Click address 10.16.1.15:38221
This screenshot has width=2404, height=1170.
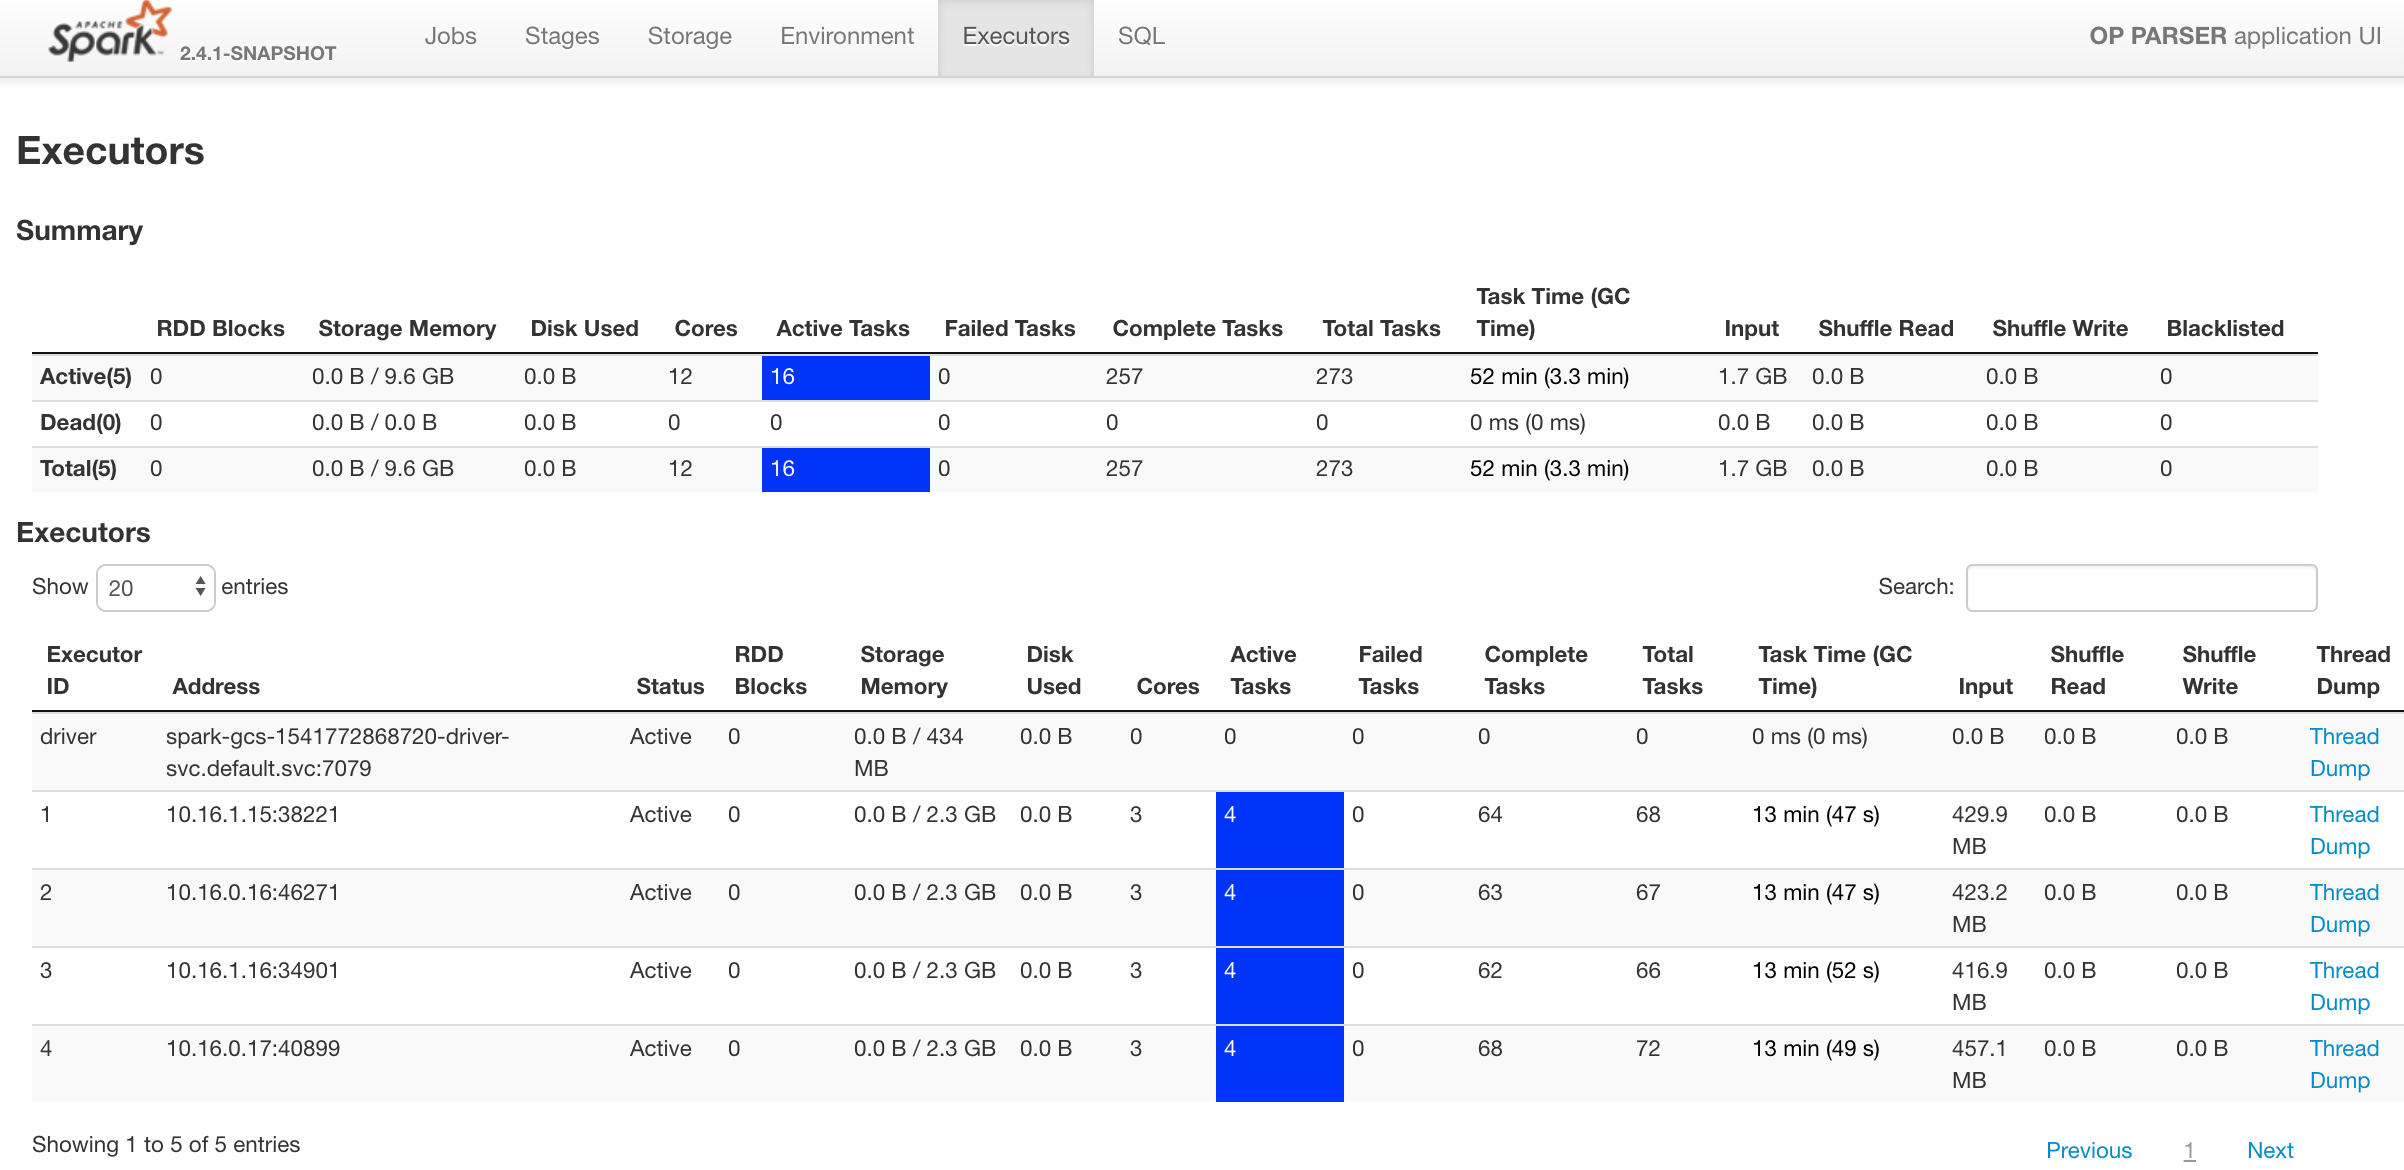point(252,815)
